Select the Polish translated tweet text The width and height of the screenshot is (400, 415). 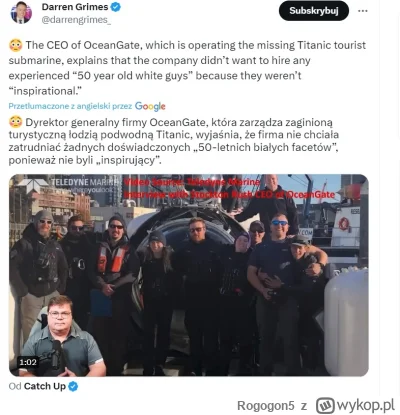click(x=174, y=141)
